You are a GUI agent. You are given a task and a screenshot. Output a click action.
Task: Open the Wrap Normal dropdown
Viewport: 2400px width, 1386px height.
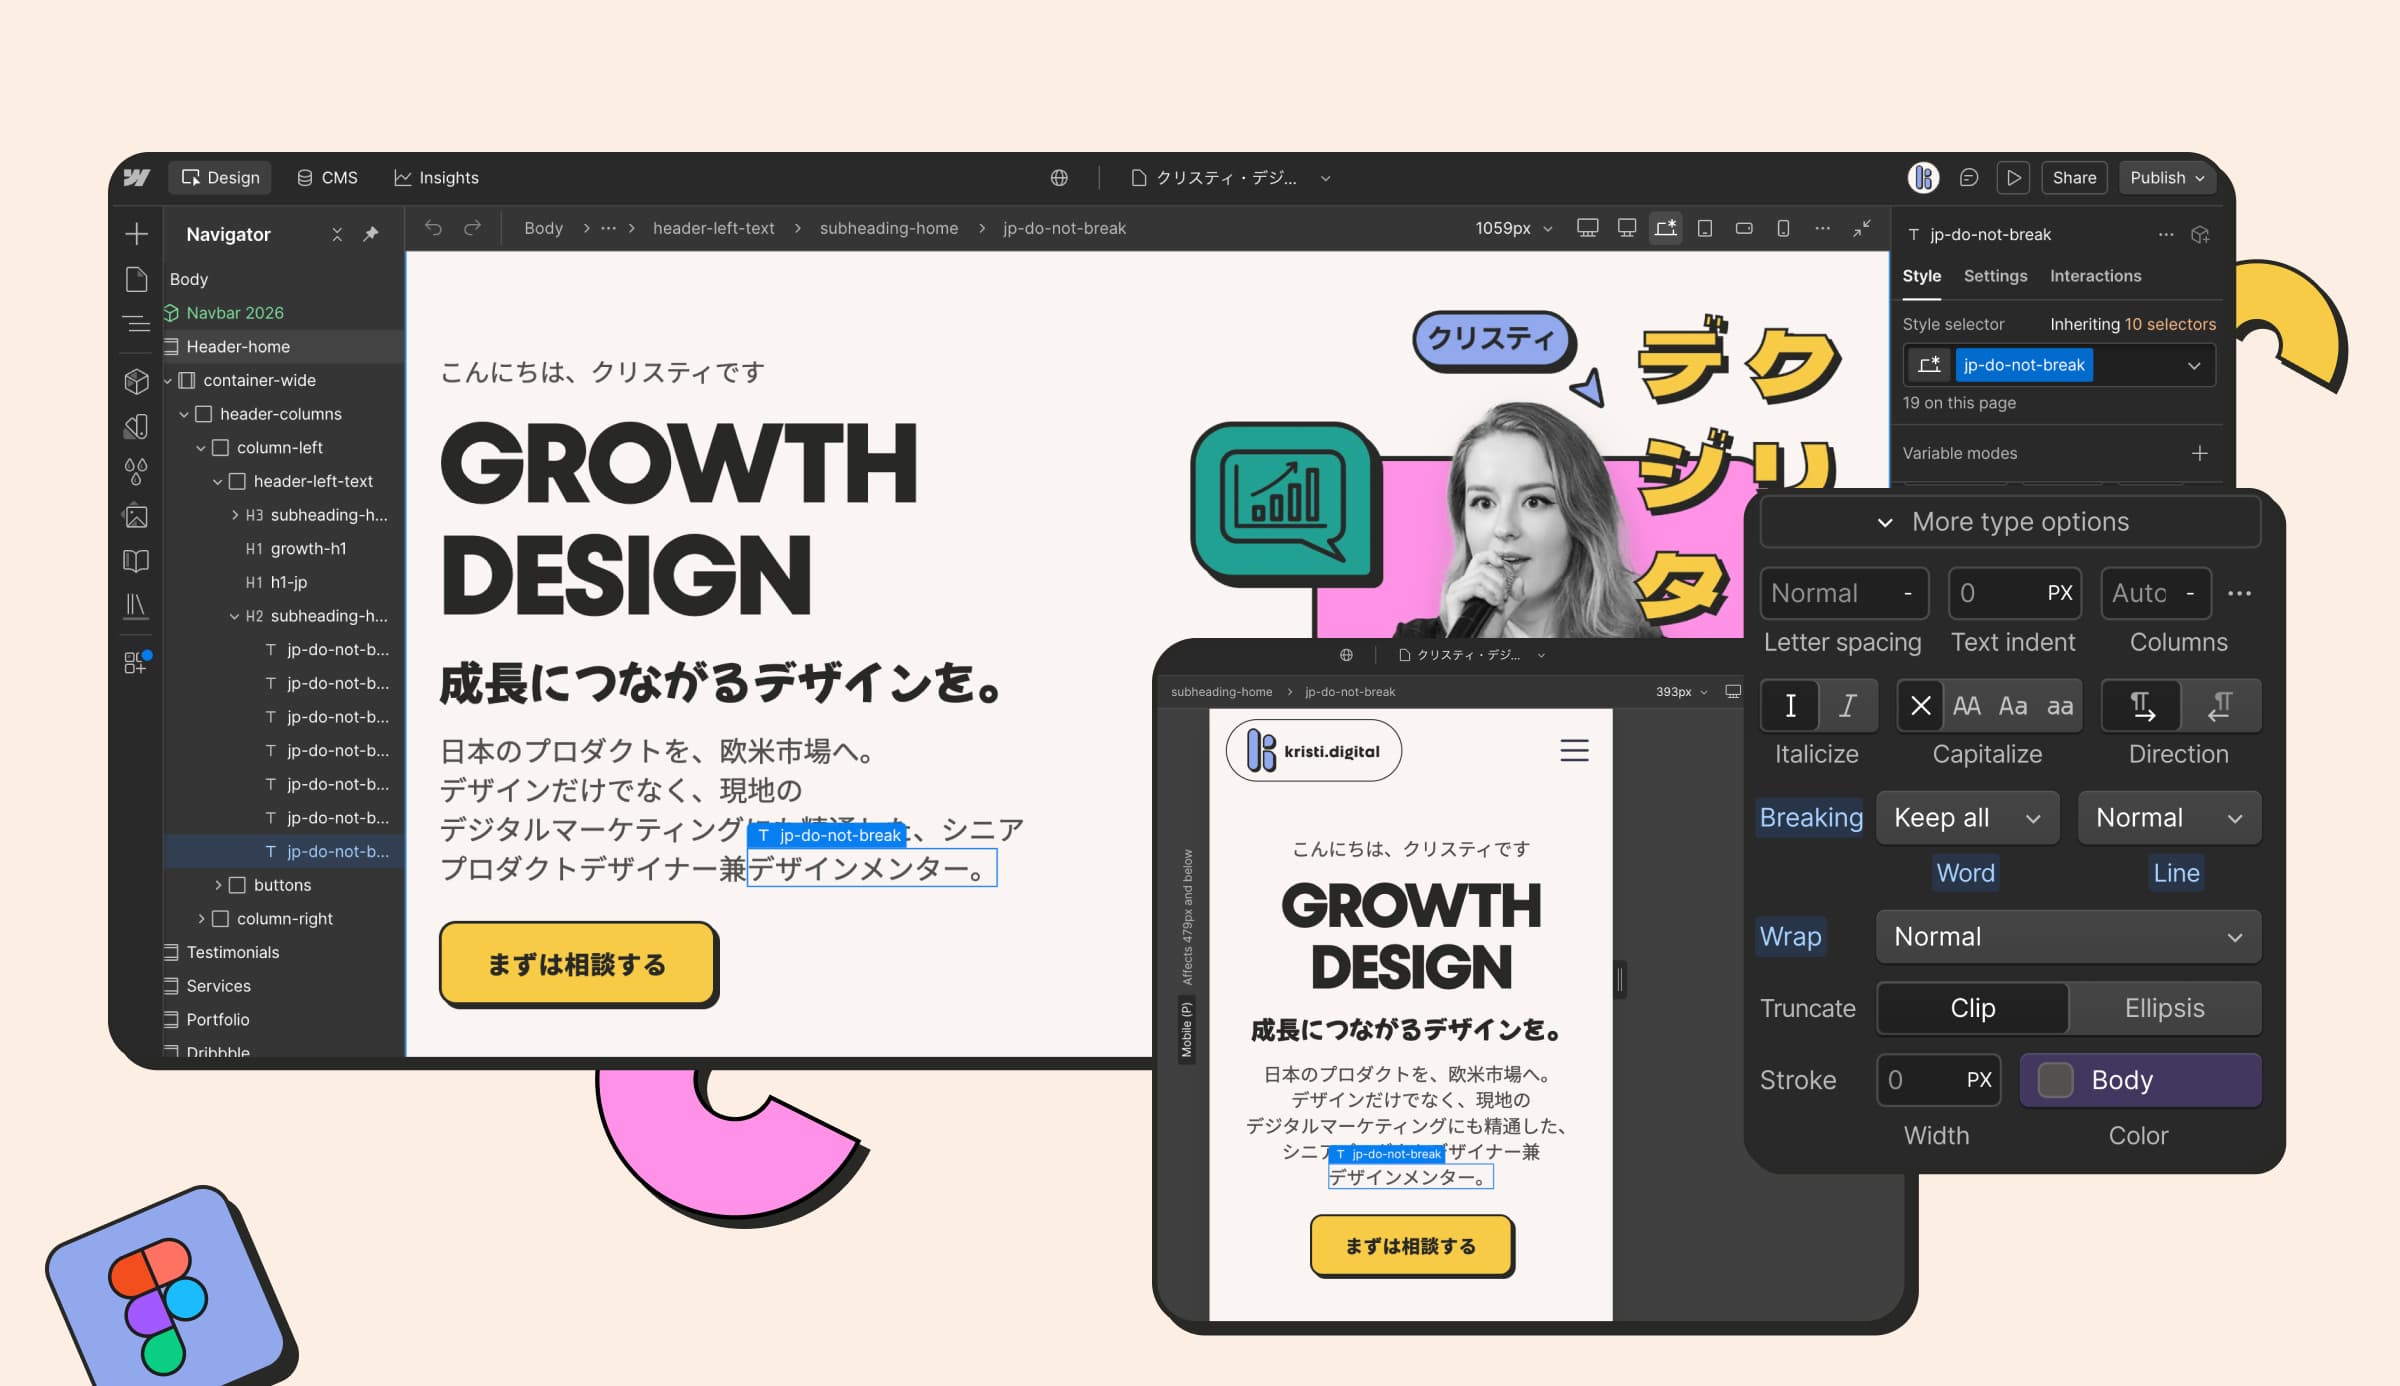click(2068, 937)
